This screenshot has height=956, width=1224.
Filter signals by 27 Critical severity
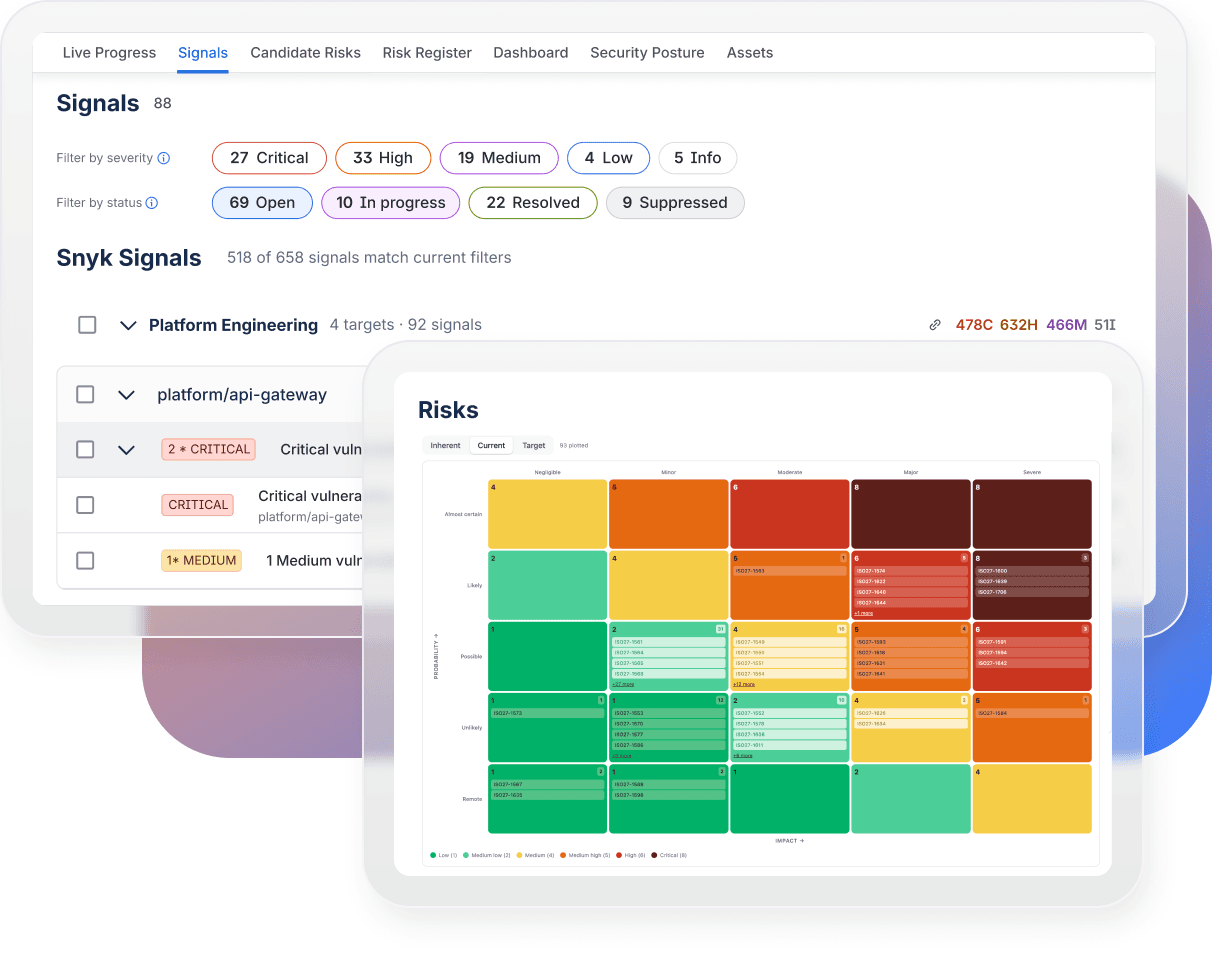(x=269, y=158)
